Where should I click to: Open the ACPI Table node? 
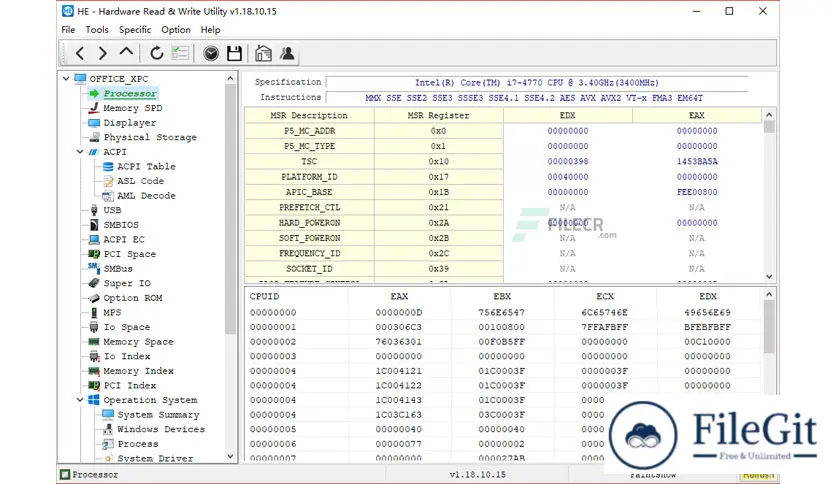[146, 166]
